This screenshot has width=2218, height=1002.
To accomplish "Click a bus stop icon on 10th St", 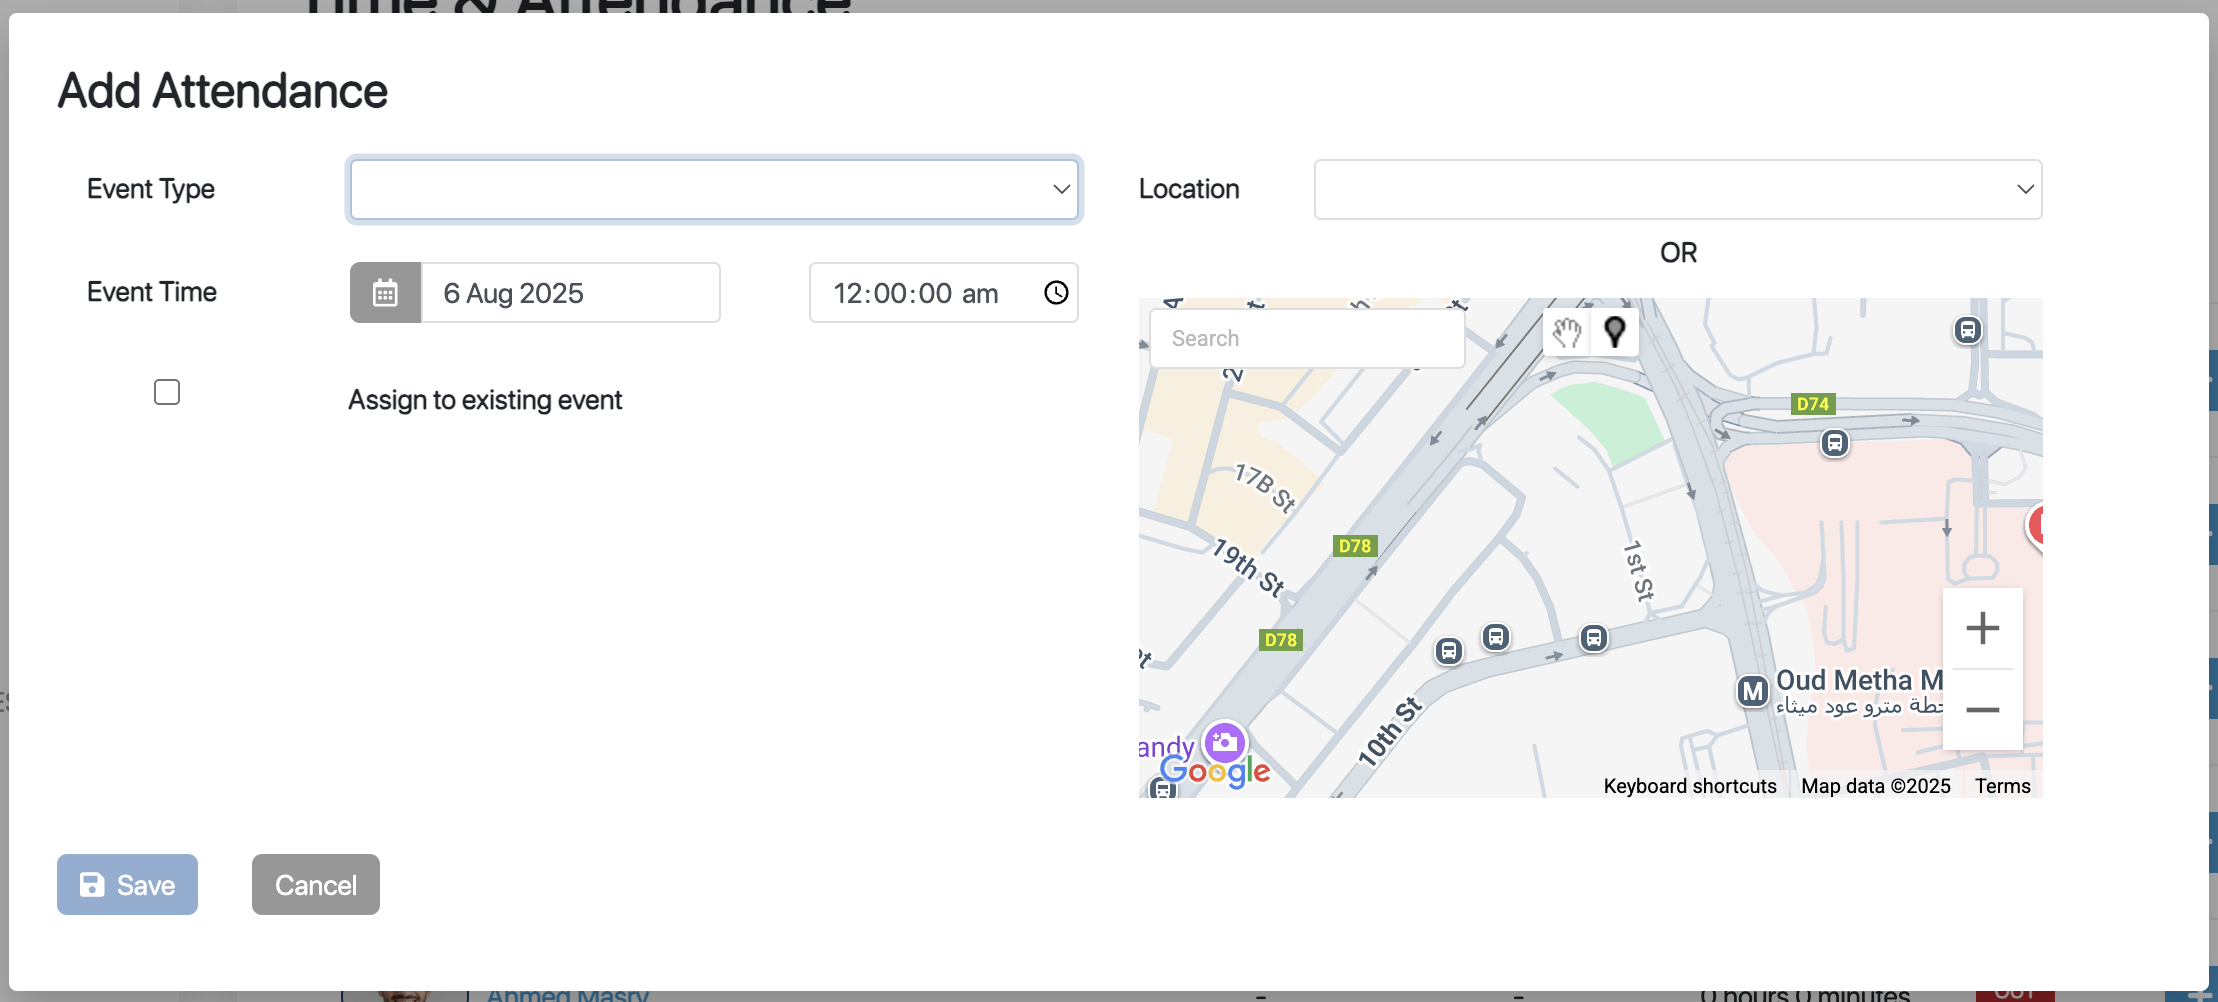I will [1450, 650].
